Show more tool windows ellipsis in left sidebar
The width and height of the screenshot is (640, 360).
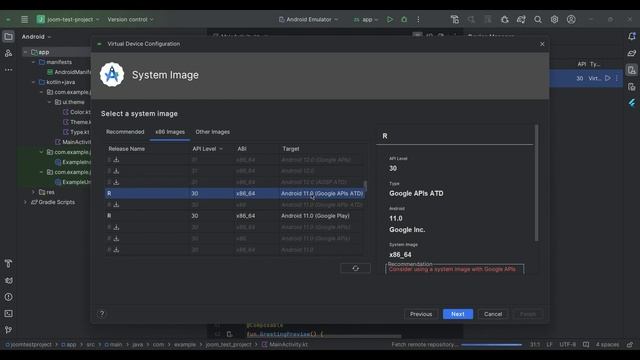8,70
